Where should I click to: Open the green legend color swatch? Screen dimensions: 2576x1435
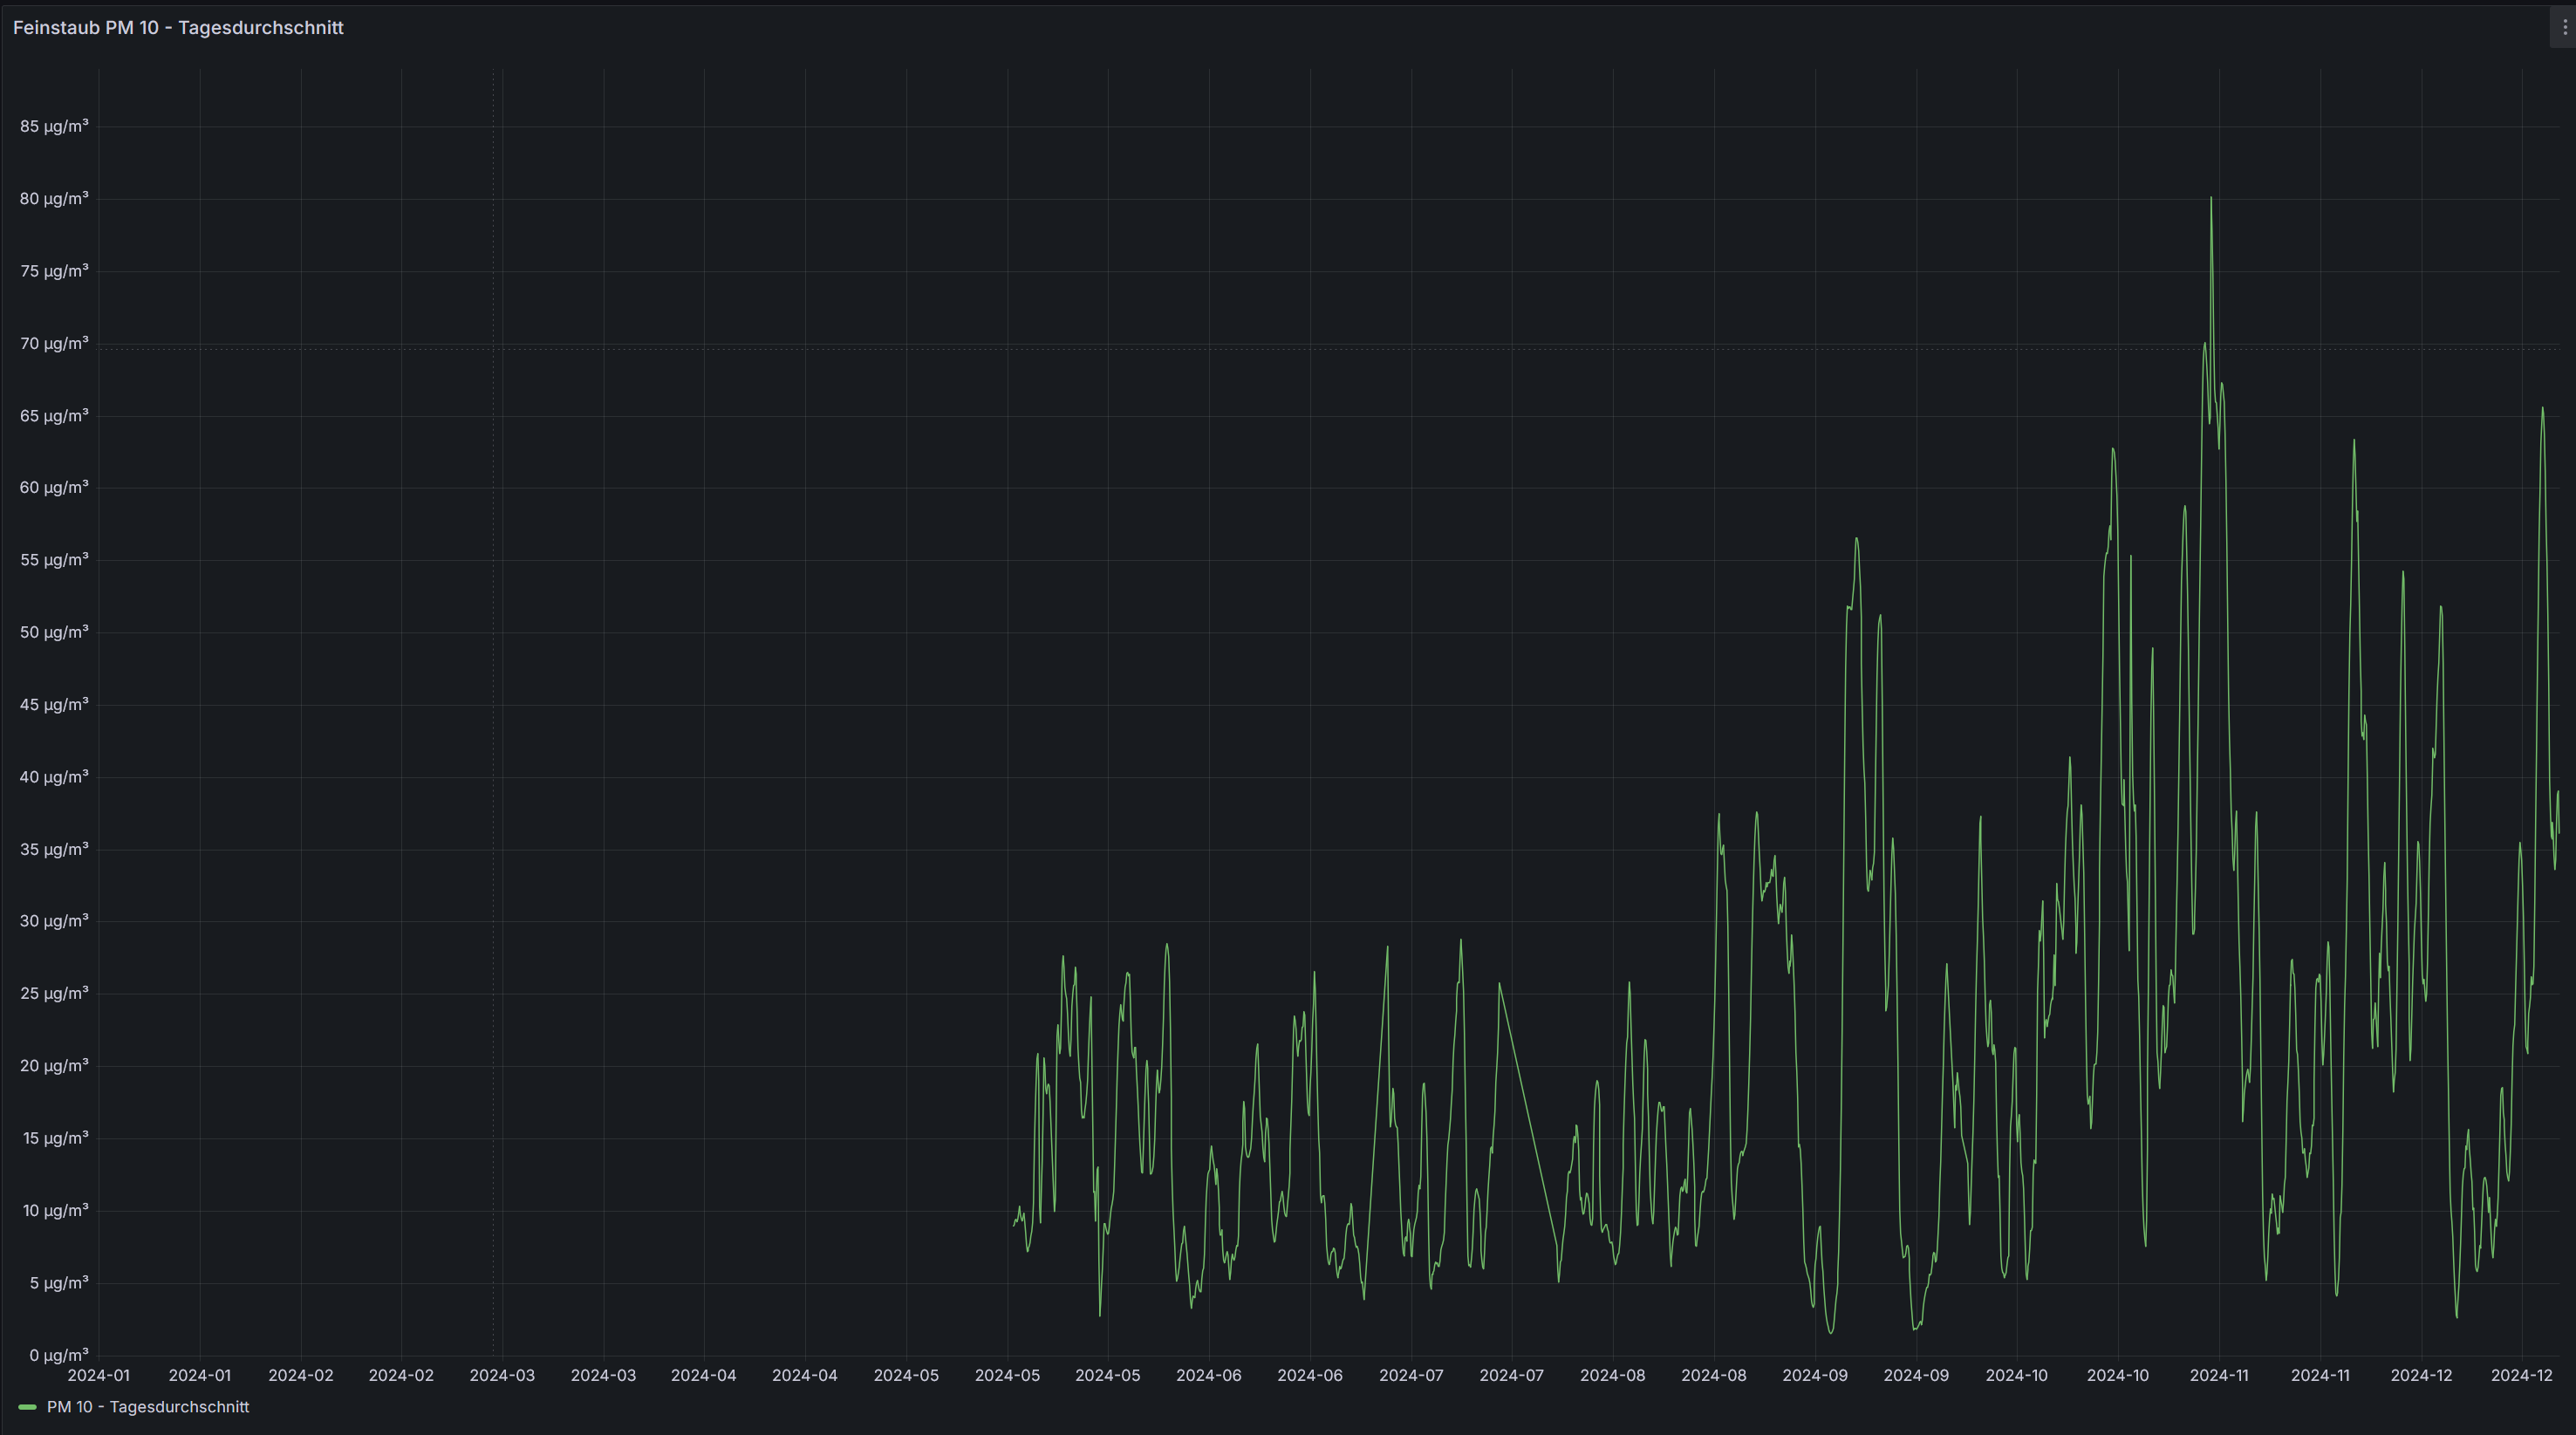[x=28, y=1407]
